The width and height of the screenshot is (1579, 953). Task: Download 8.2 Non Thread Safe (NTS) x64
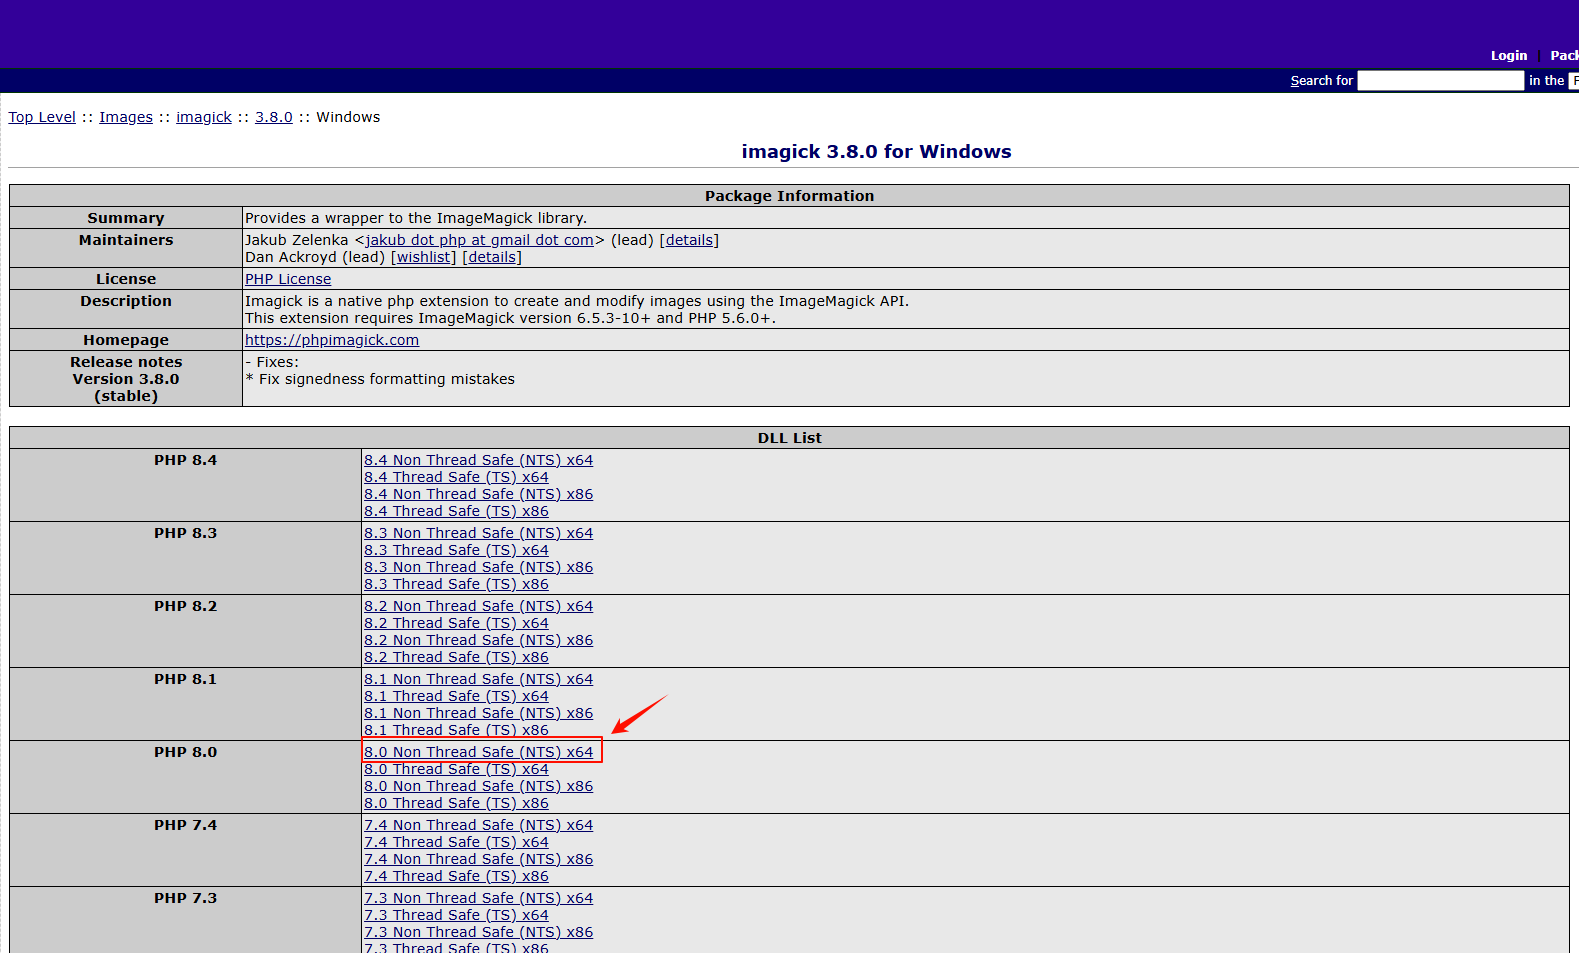(478, 606)
